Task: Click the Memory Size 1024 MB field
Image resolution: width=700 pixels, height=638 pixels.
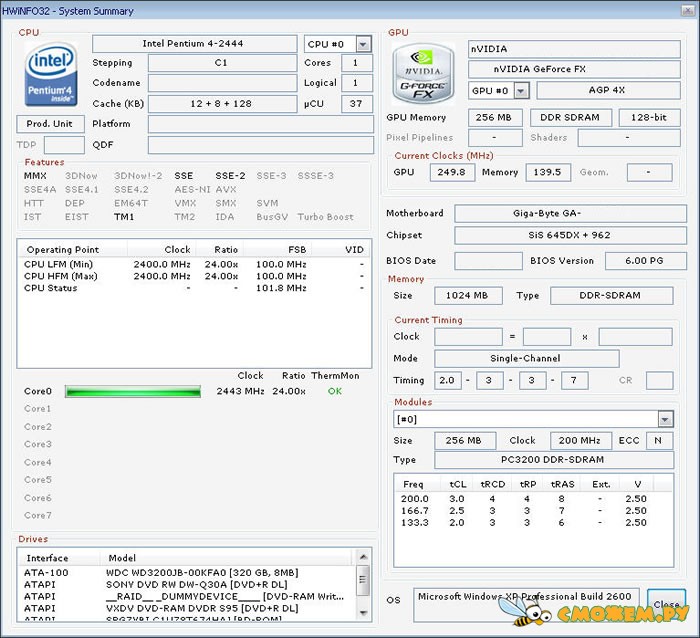Action: pyautogui.click(x=468, y=296)
